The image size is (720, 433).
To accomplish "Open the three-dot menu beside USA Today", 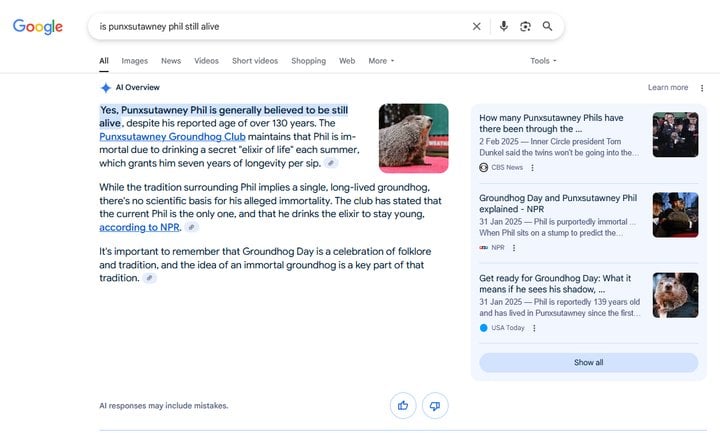I will (534, 328).
